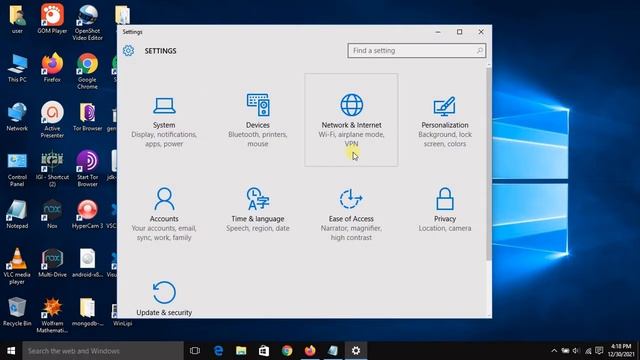Click the Search the web and Windows box
The image size is (640, 360).
(103, 351)
